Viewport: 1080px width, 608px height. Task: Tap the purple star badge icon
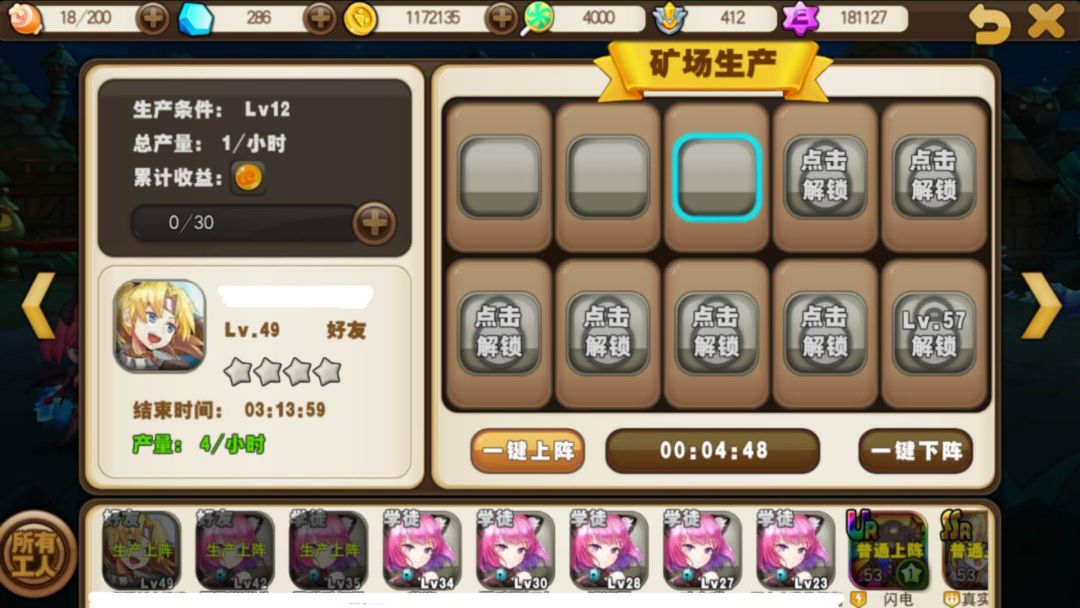(800, 18)
